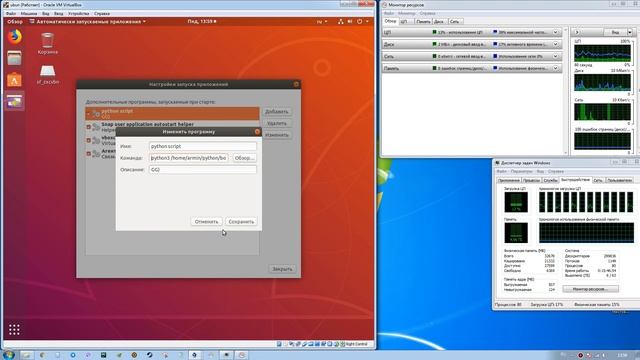Open Службы tab in Task Manager

click(550, 180)
